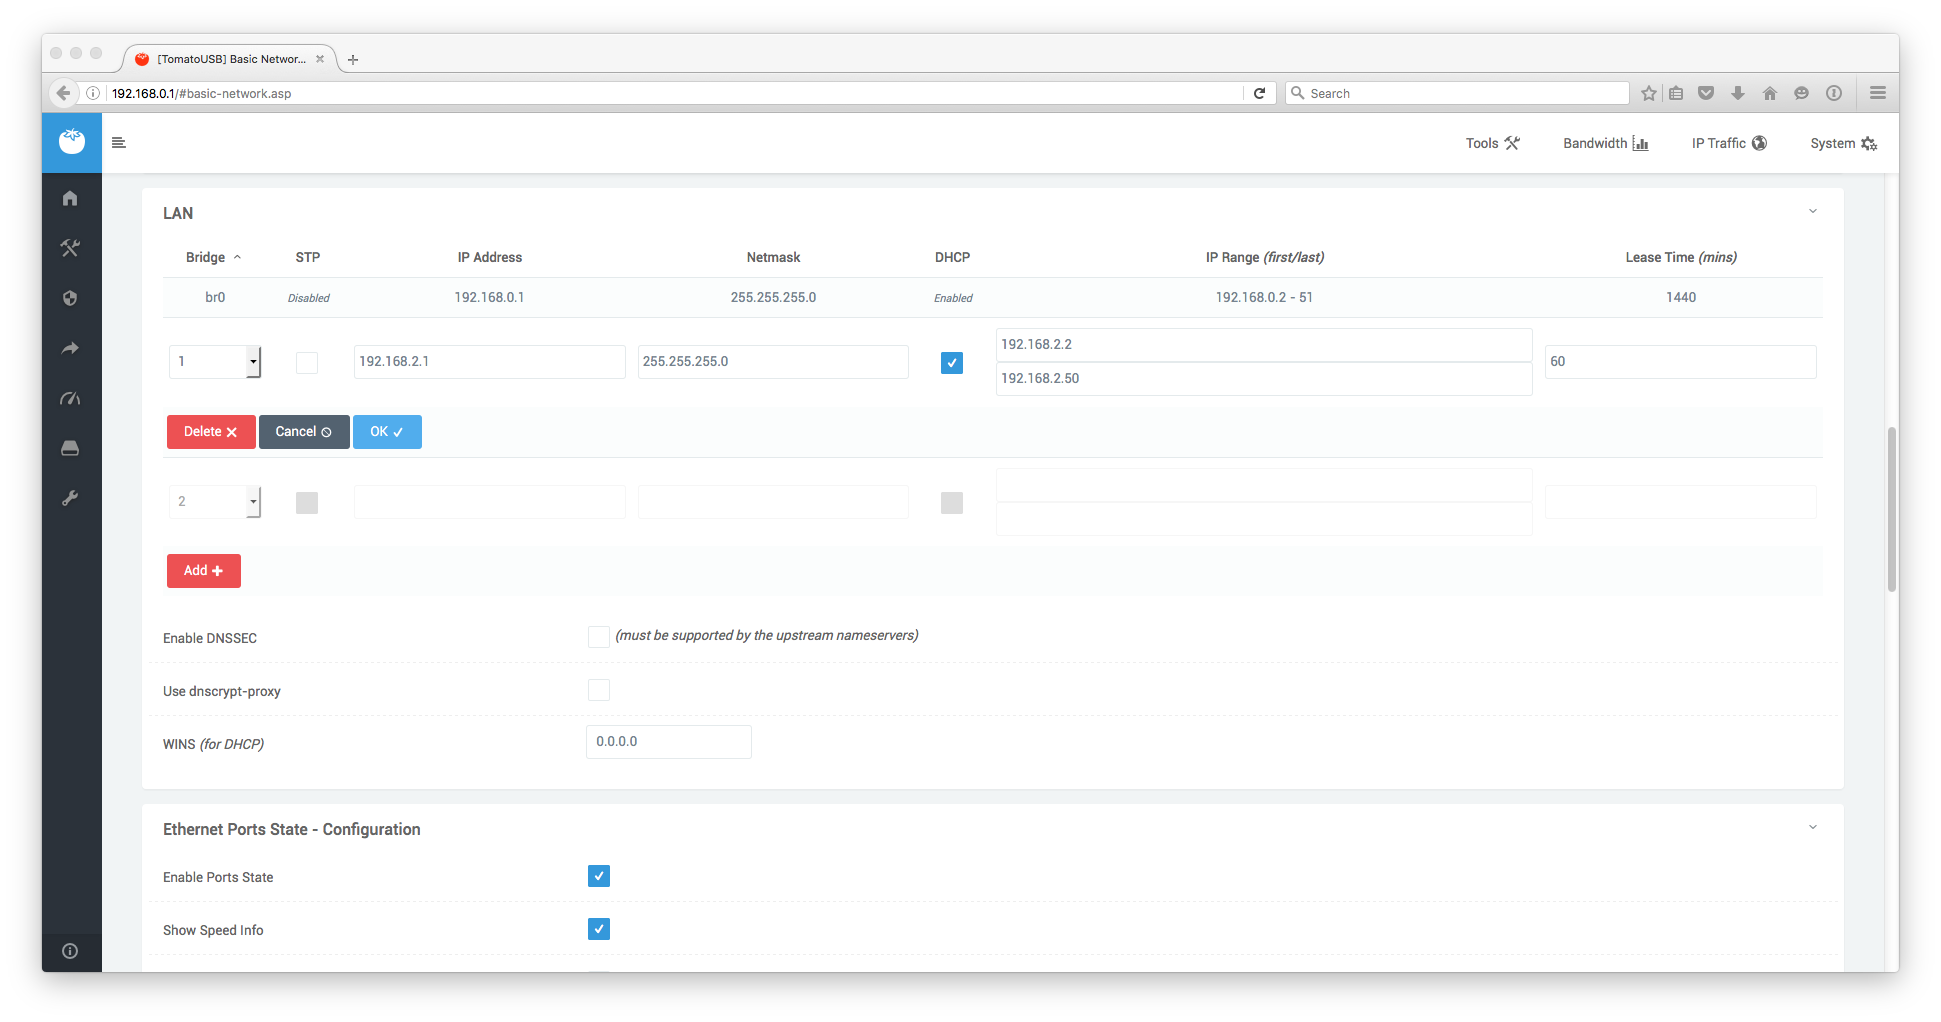Viewport: 1941px width, 1022px height.
Task: Select the TomatoUSB Basic Network browser tab
Action: (x=230, y=59)
